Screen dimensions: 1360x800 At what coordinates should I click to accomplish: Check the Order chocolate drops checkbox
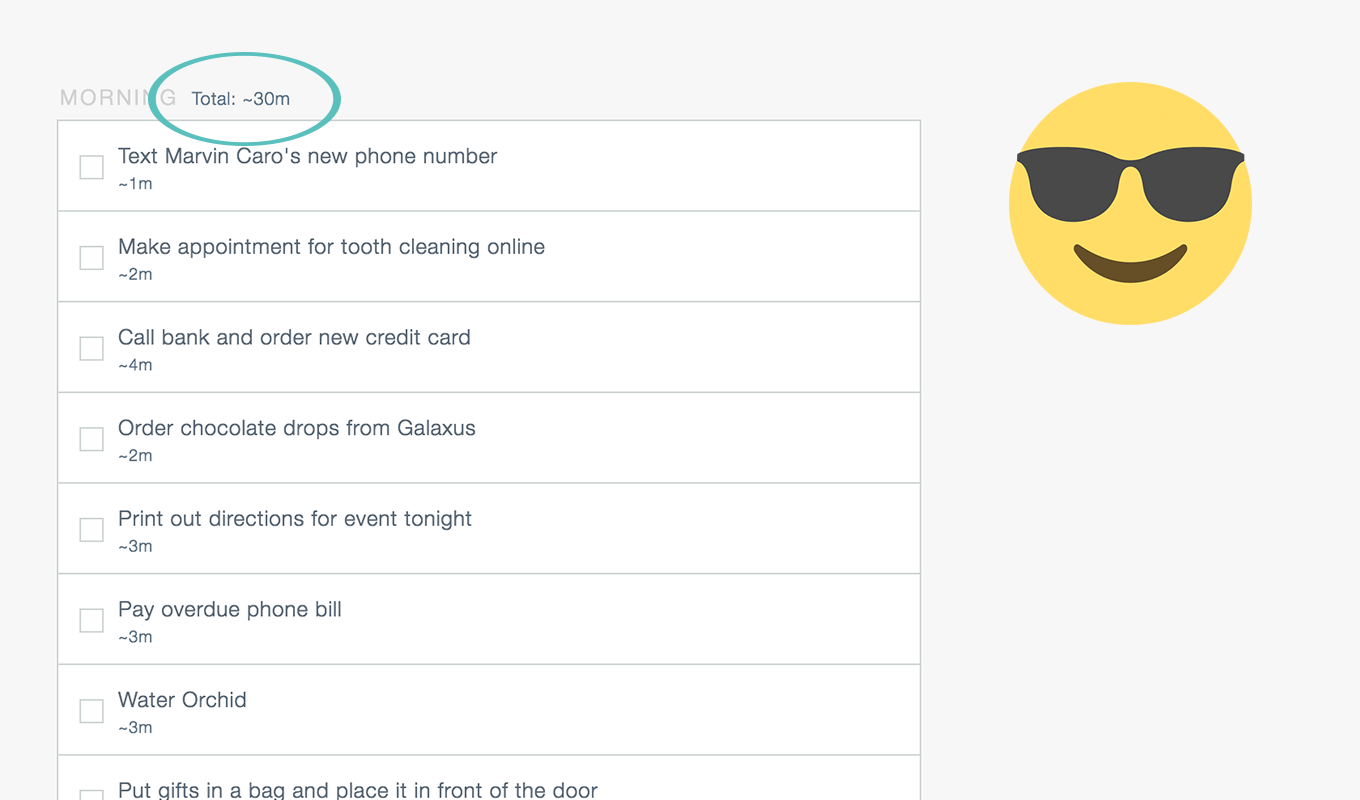(91, 439)
